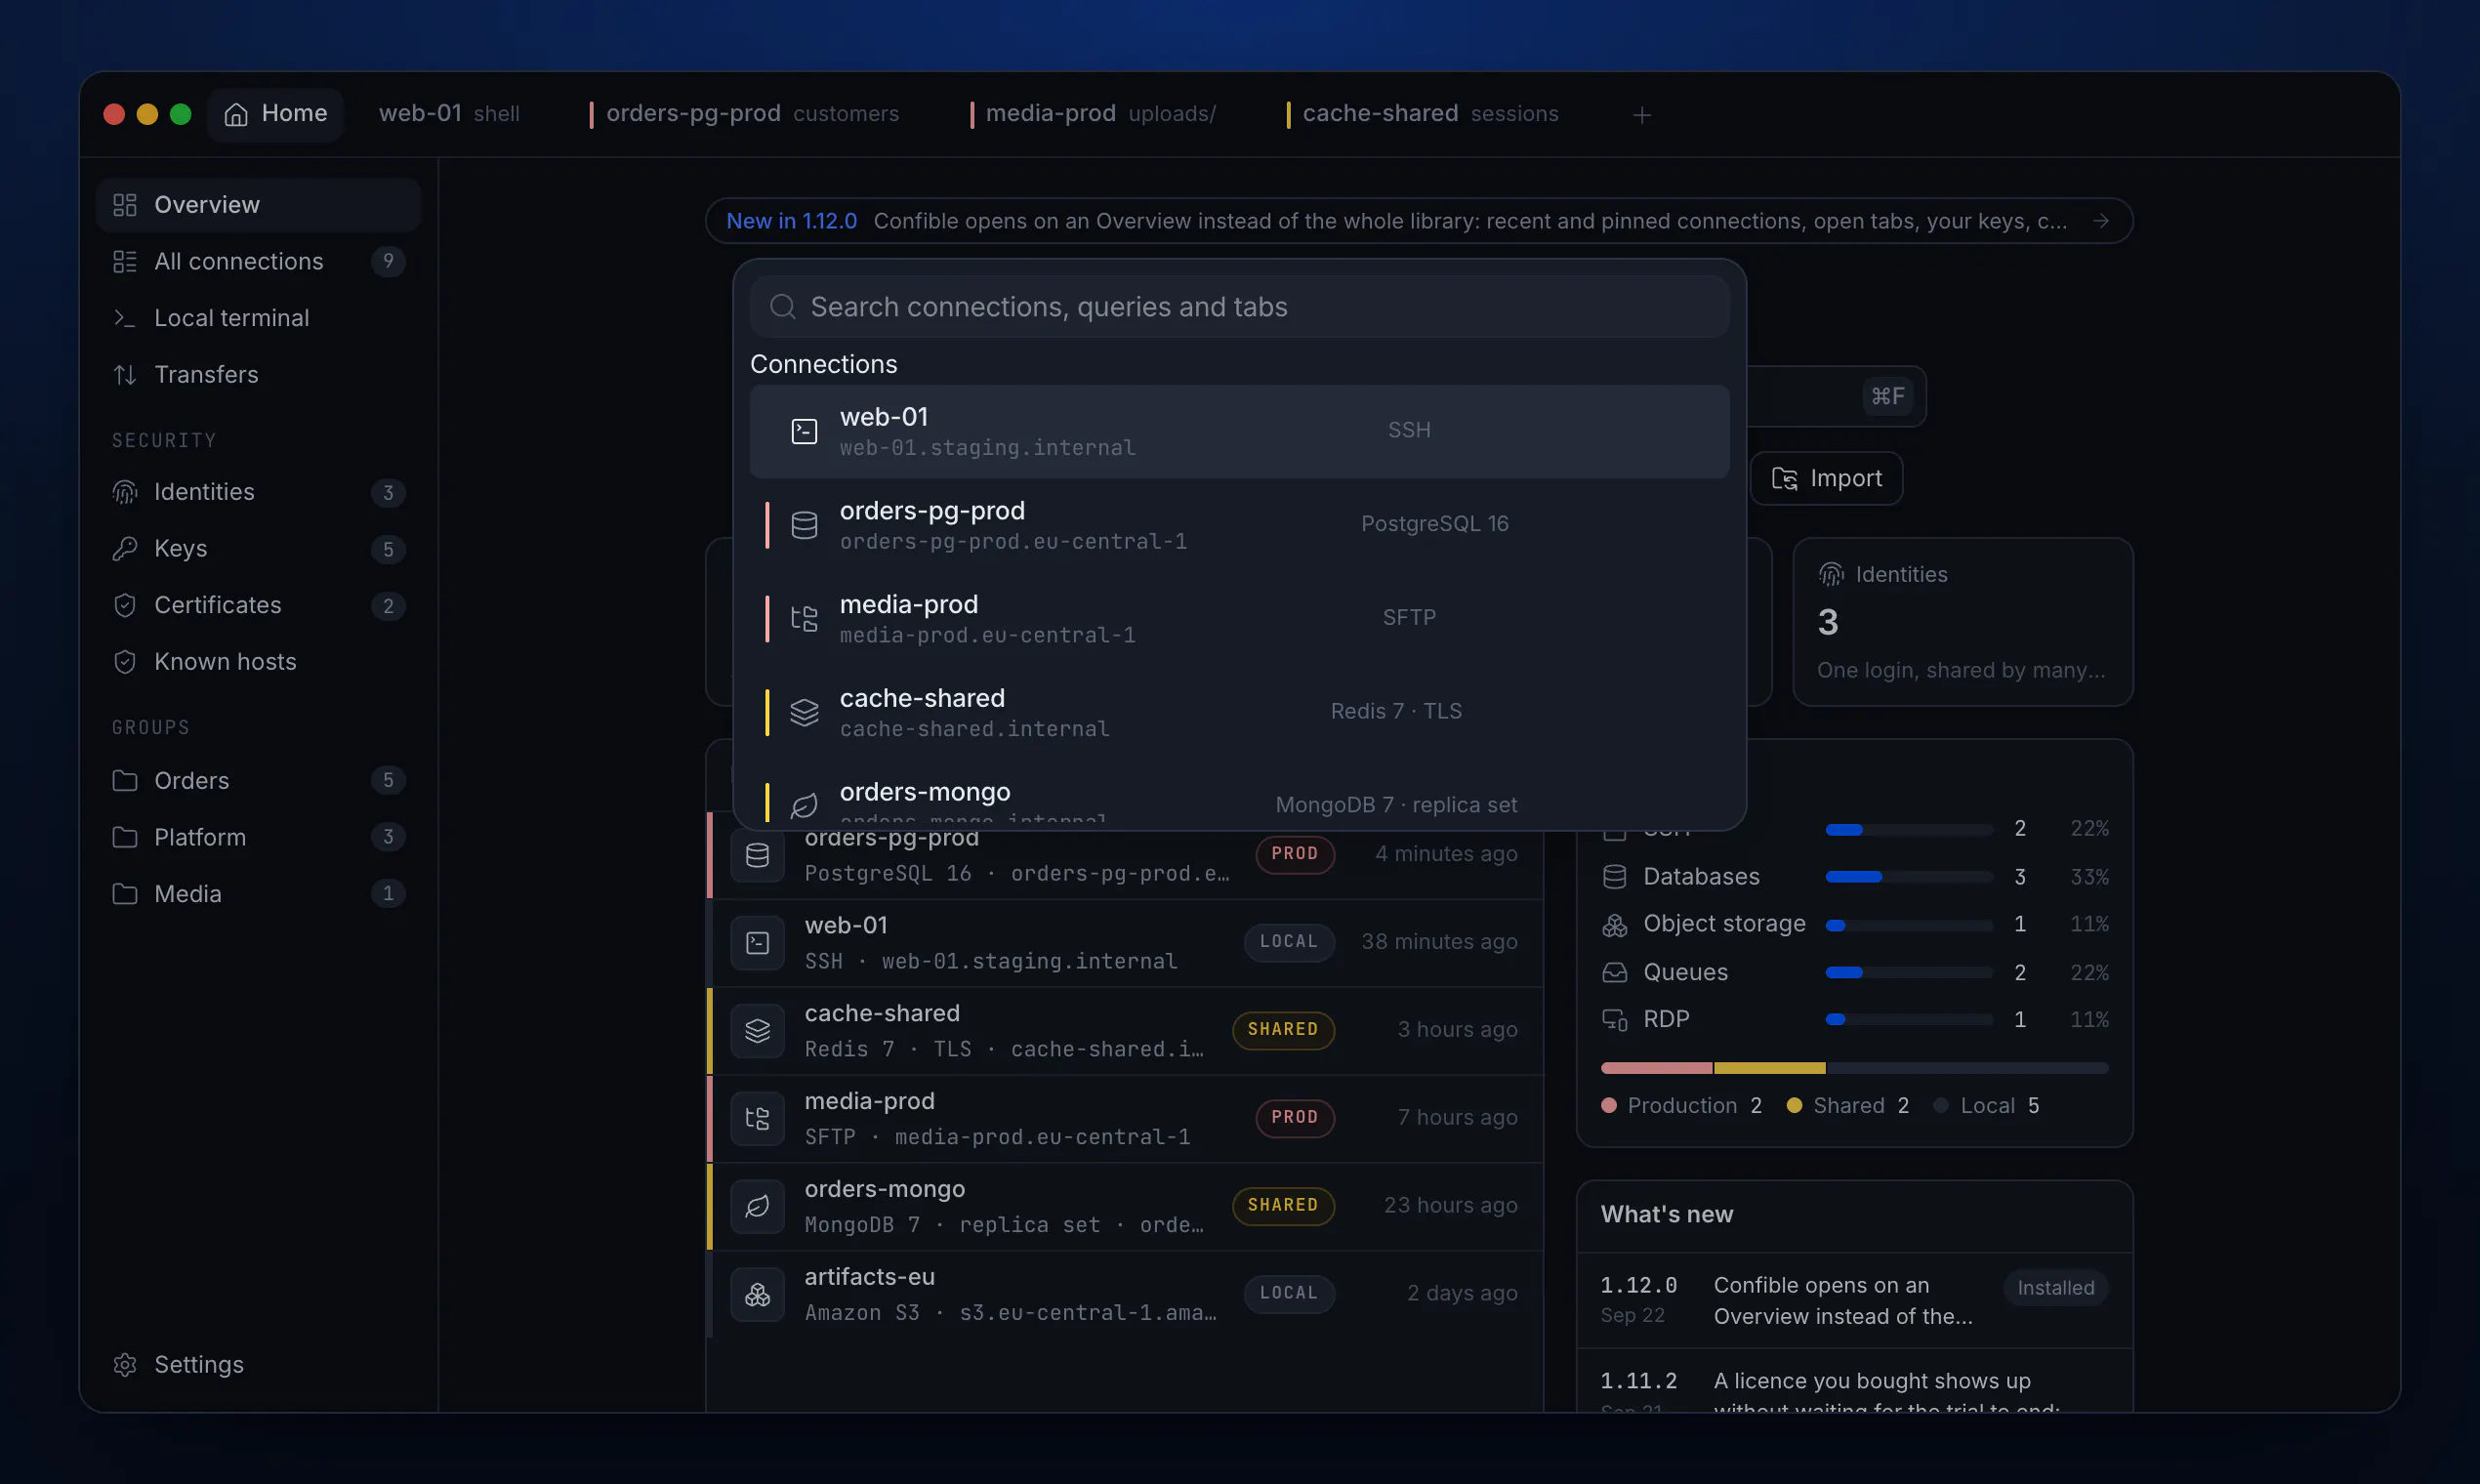Click the media-prod folder-tree icon in recent list
2480x1484 pixels.
[x=757, y=1118]
